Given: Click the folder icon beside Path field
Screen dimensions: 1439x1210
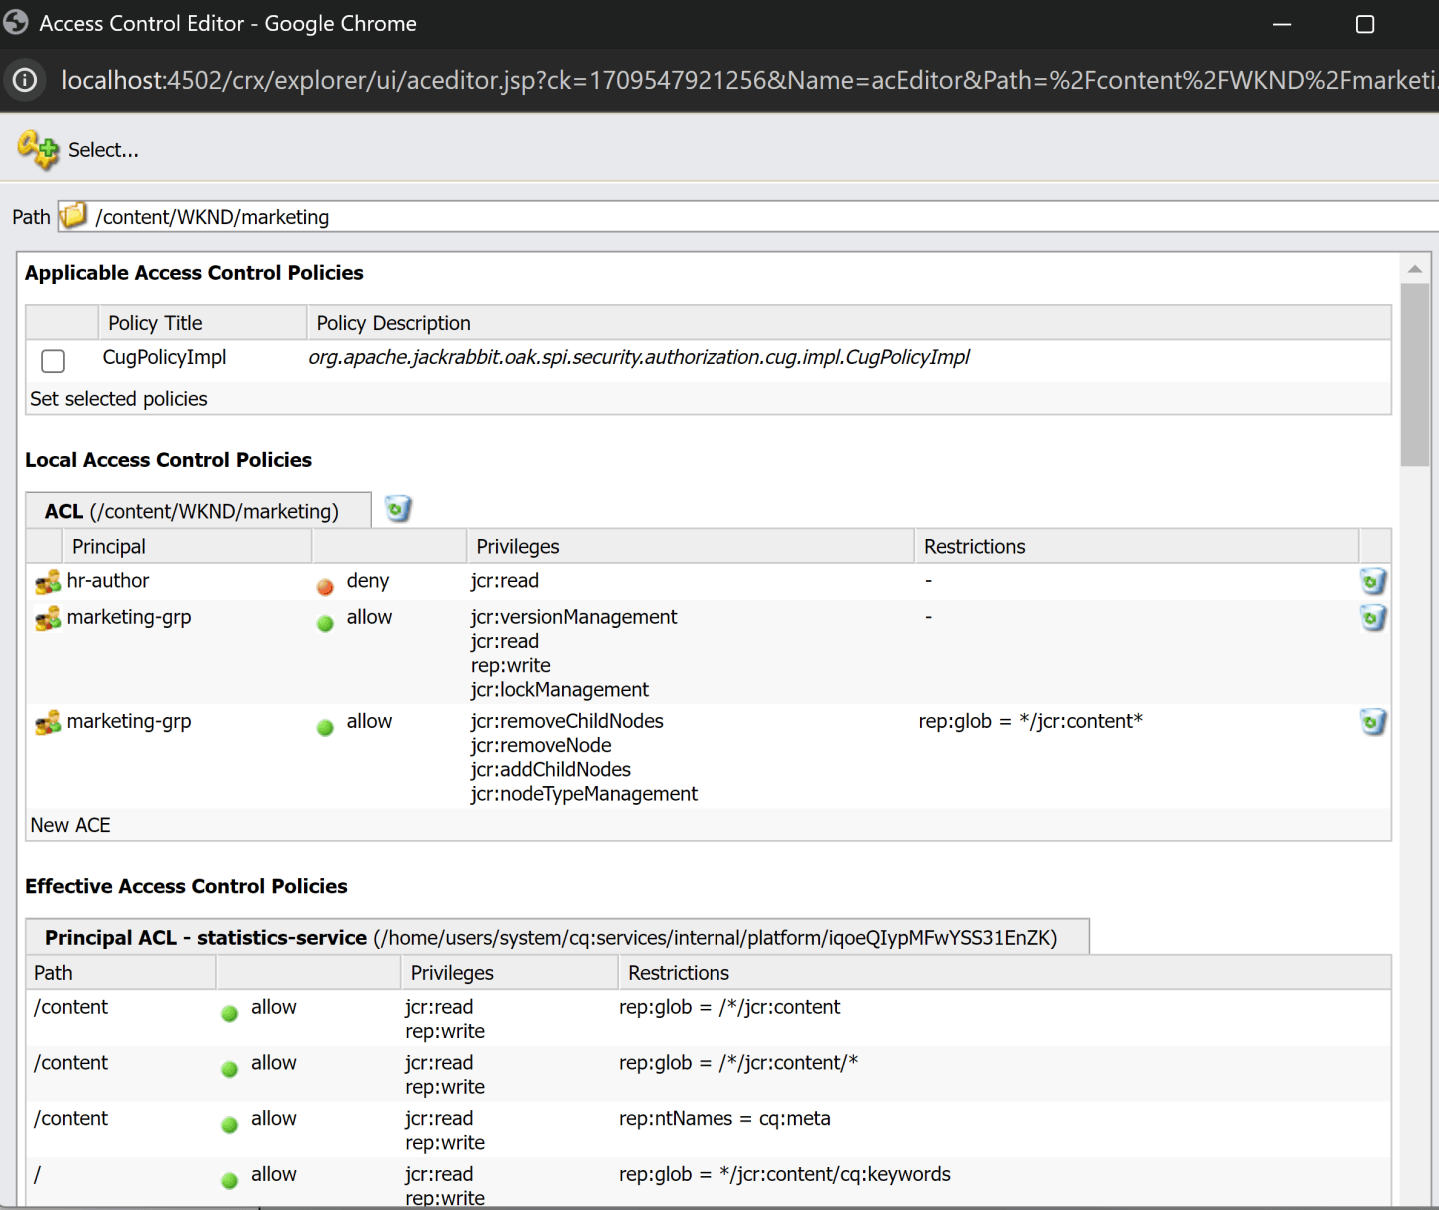Looking at the screenshot, I should (73, 216).
